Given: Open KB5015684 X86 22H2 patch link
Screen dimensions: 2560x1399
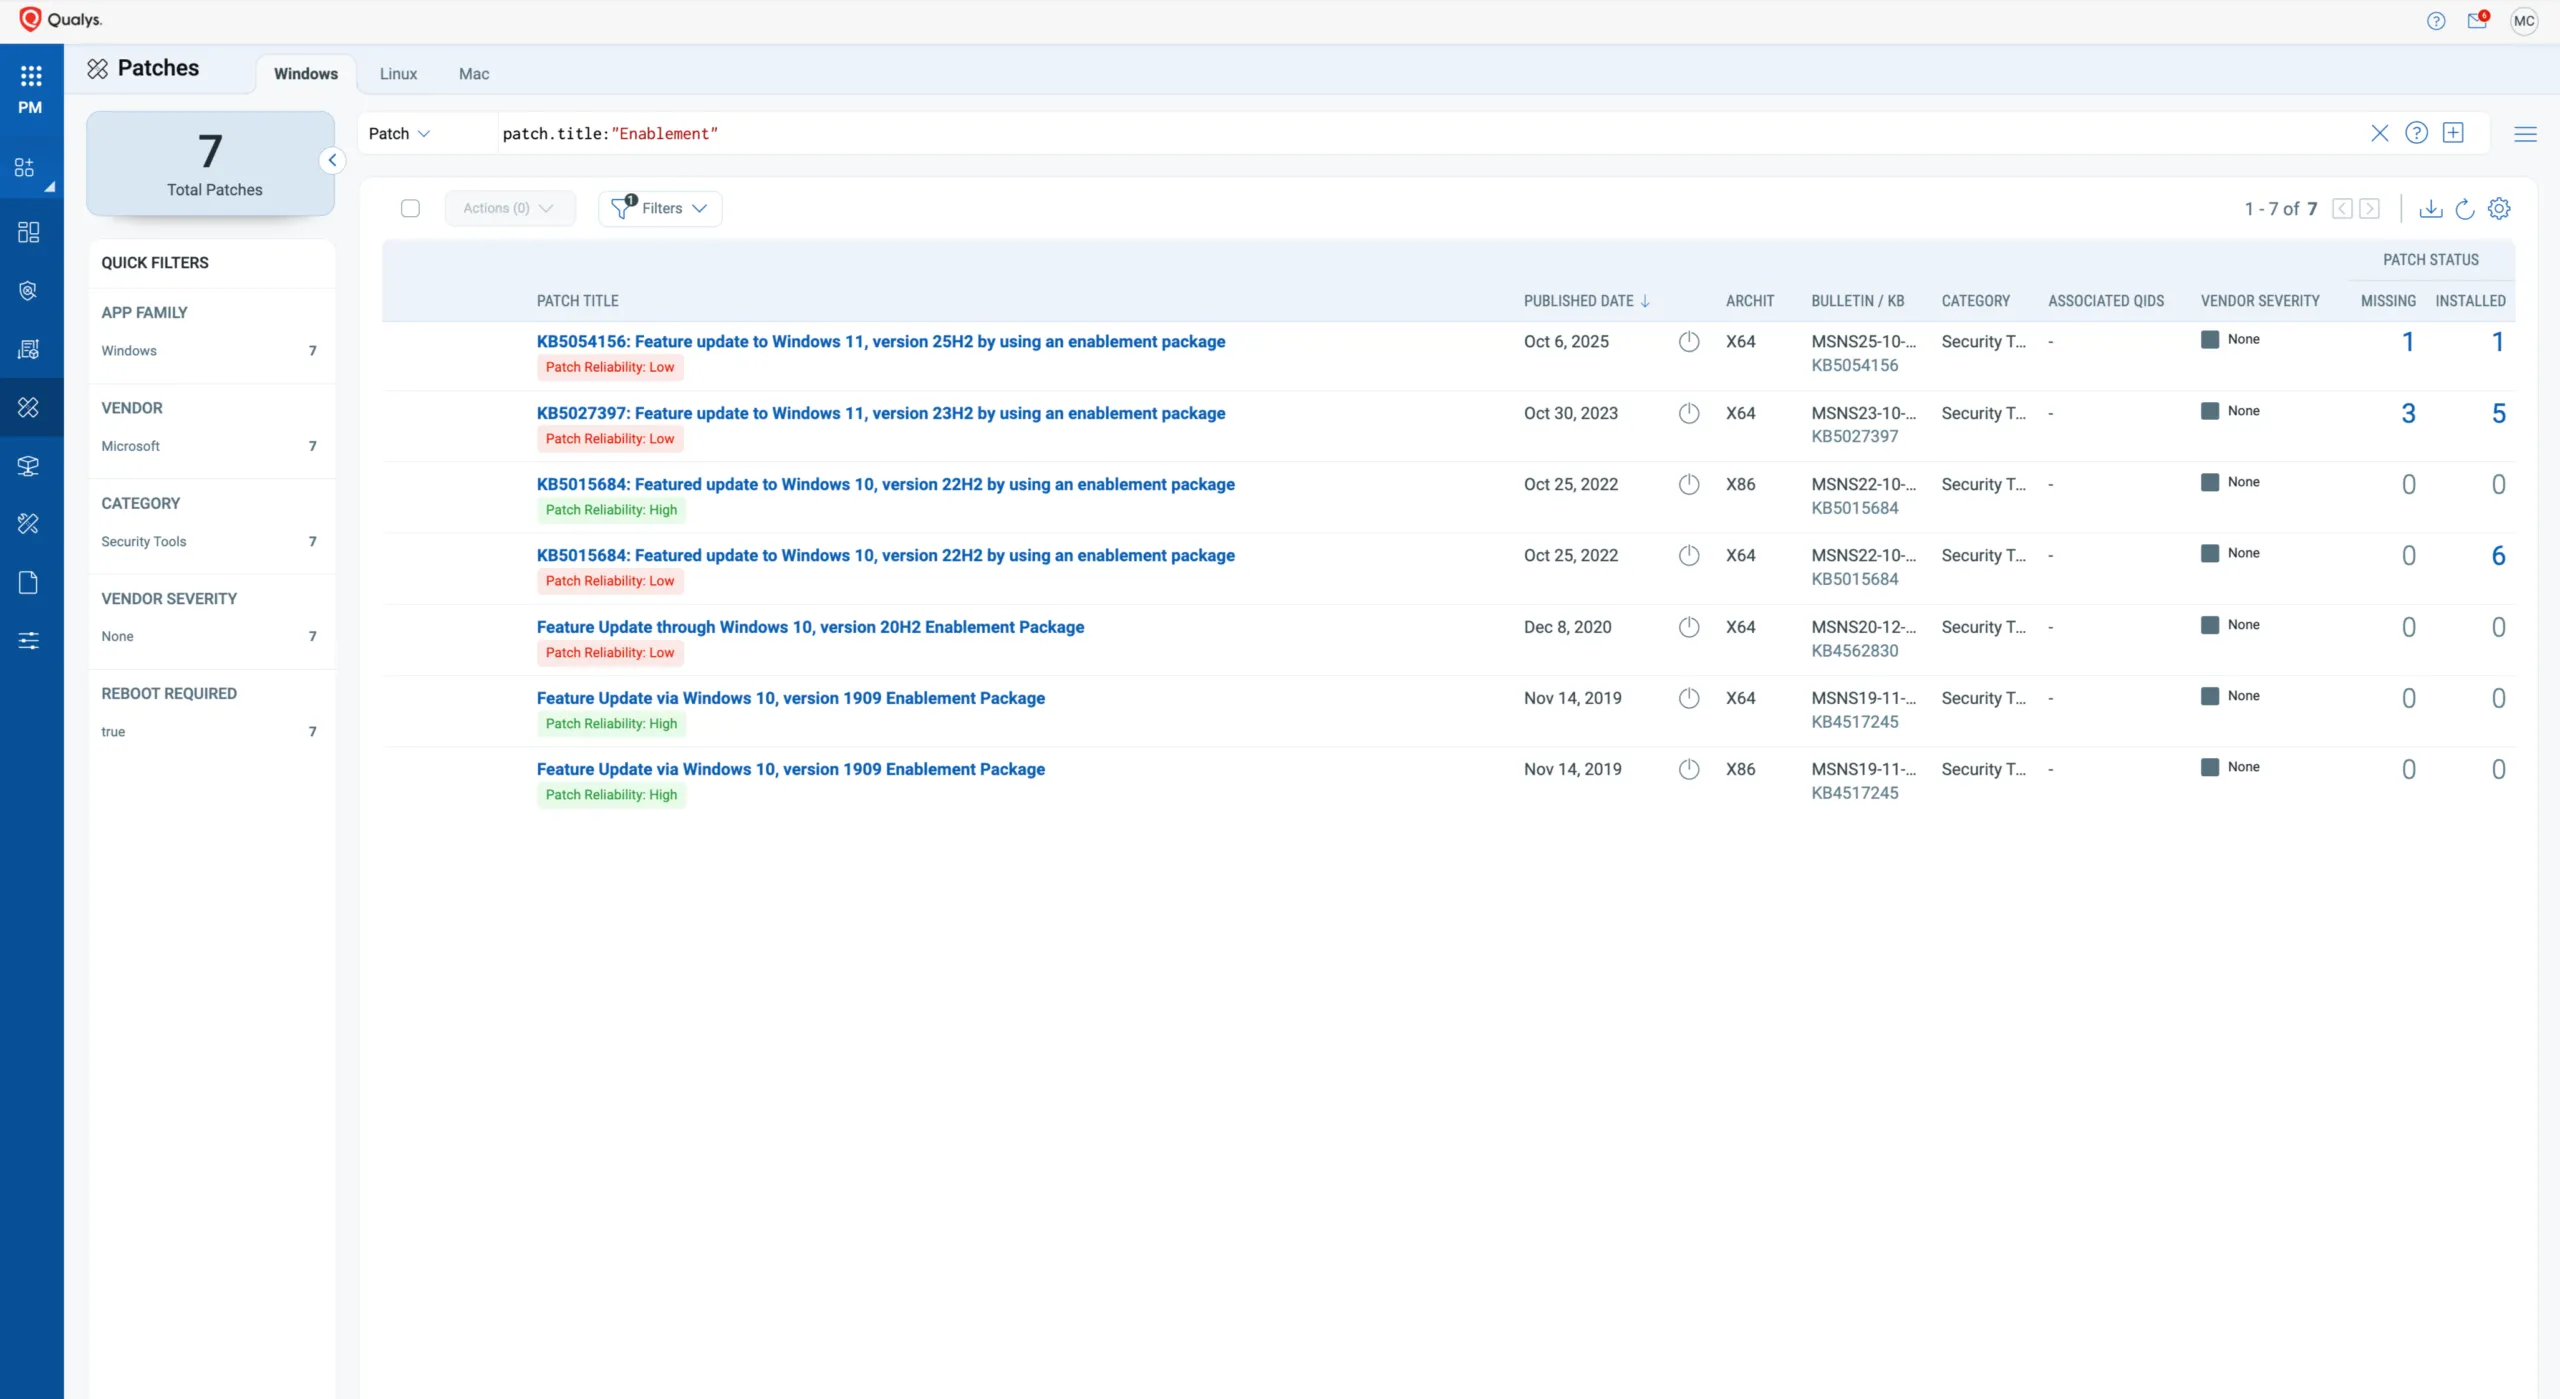Looking at the screenshot, I should point(886,484).
